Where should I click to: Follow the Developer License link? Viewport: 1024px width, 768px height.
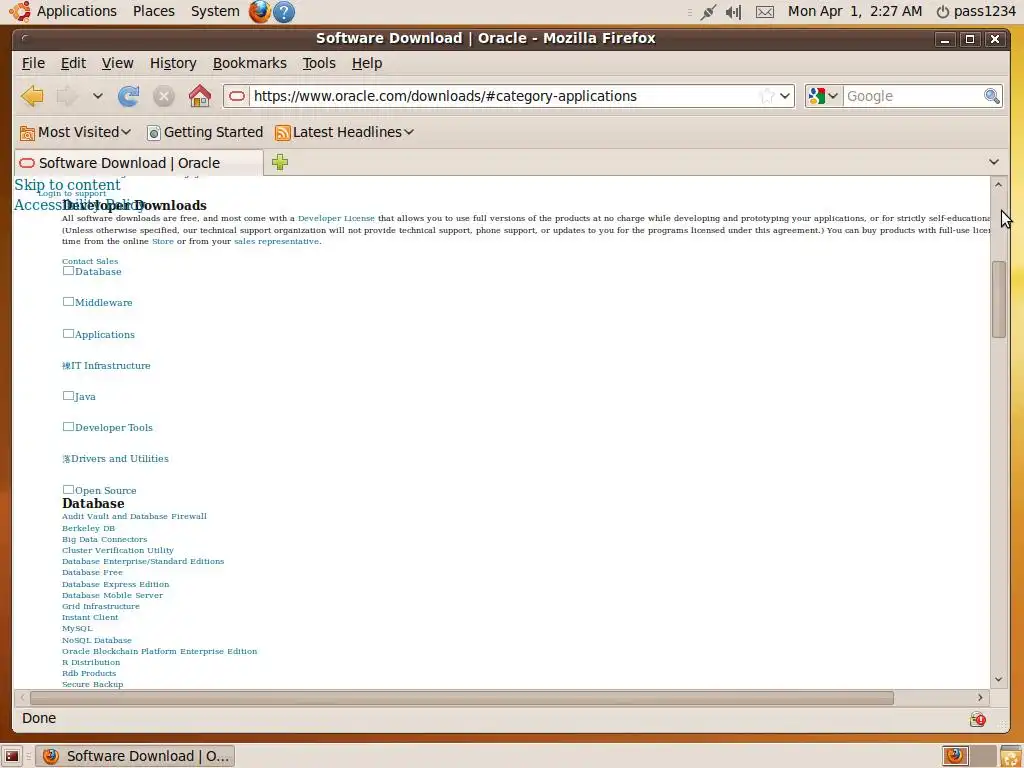click(x=336, y=218)
